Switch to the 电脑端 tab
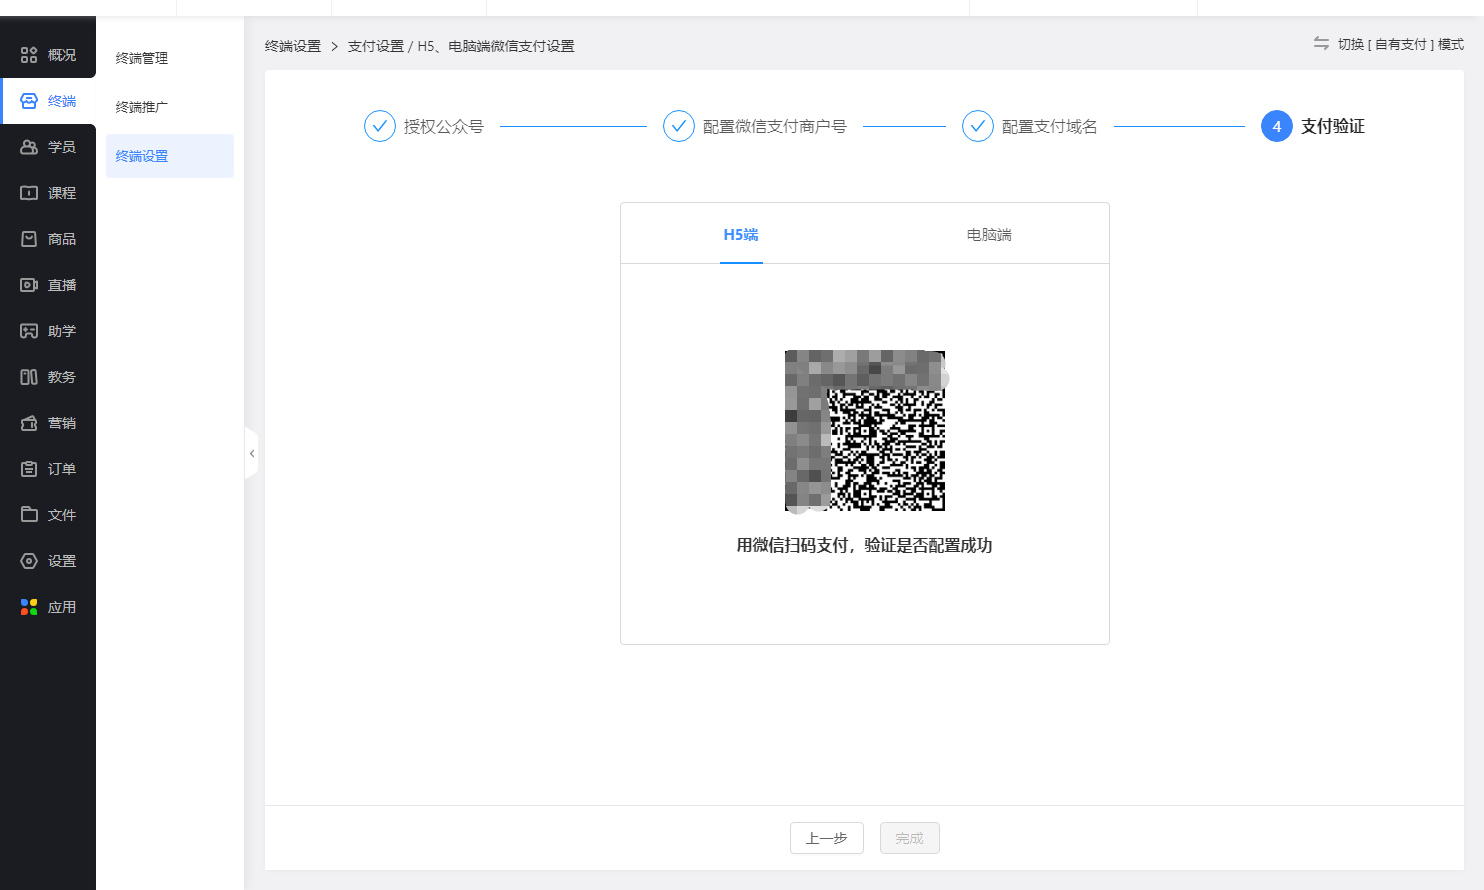Image resolution: width=1484 pixels, height=890 pixels. (x=989, y=234)
